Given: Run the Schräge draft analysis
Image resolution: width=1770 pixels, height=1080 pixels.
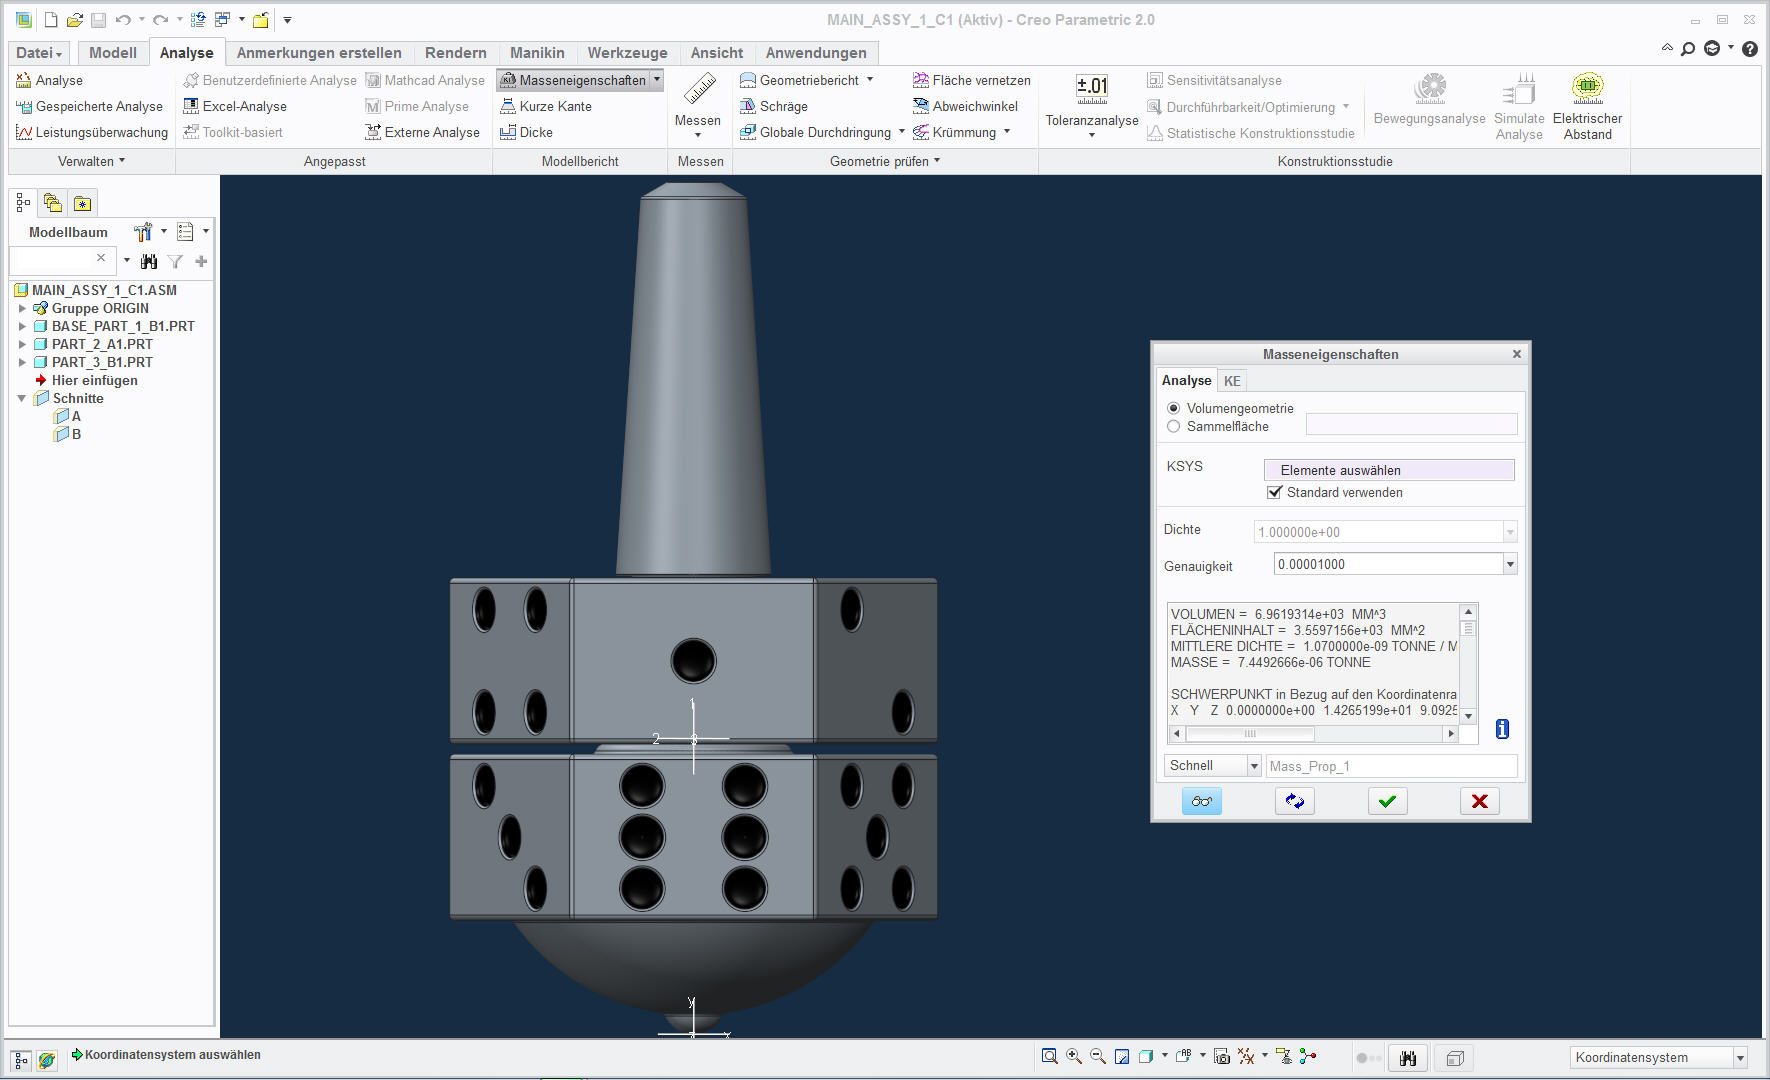Looking at the screenshot, I should tap(774, 106).
